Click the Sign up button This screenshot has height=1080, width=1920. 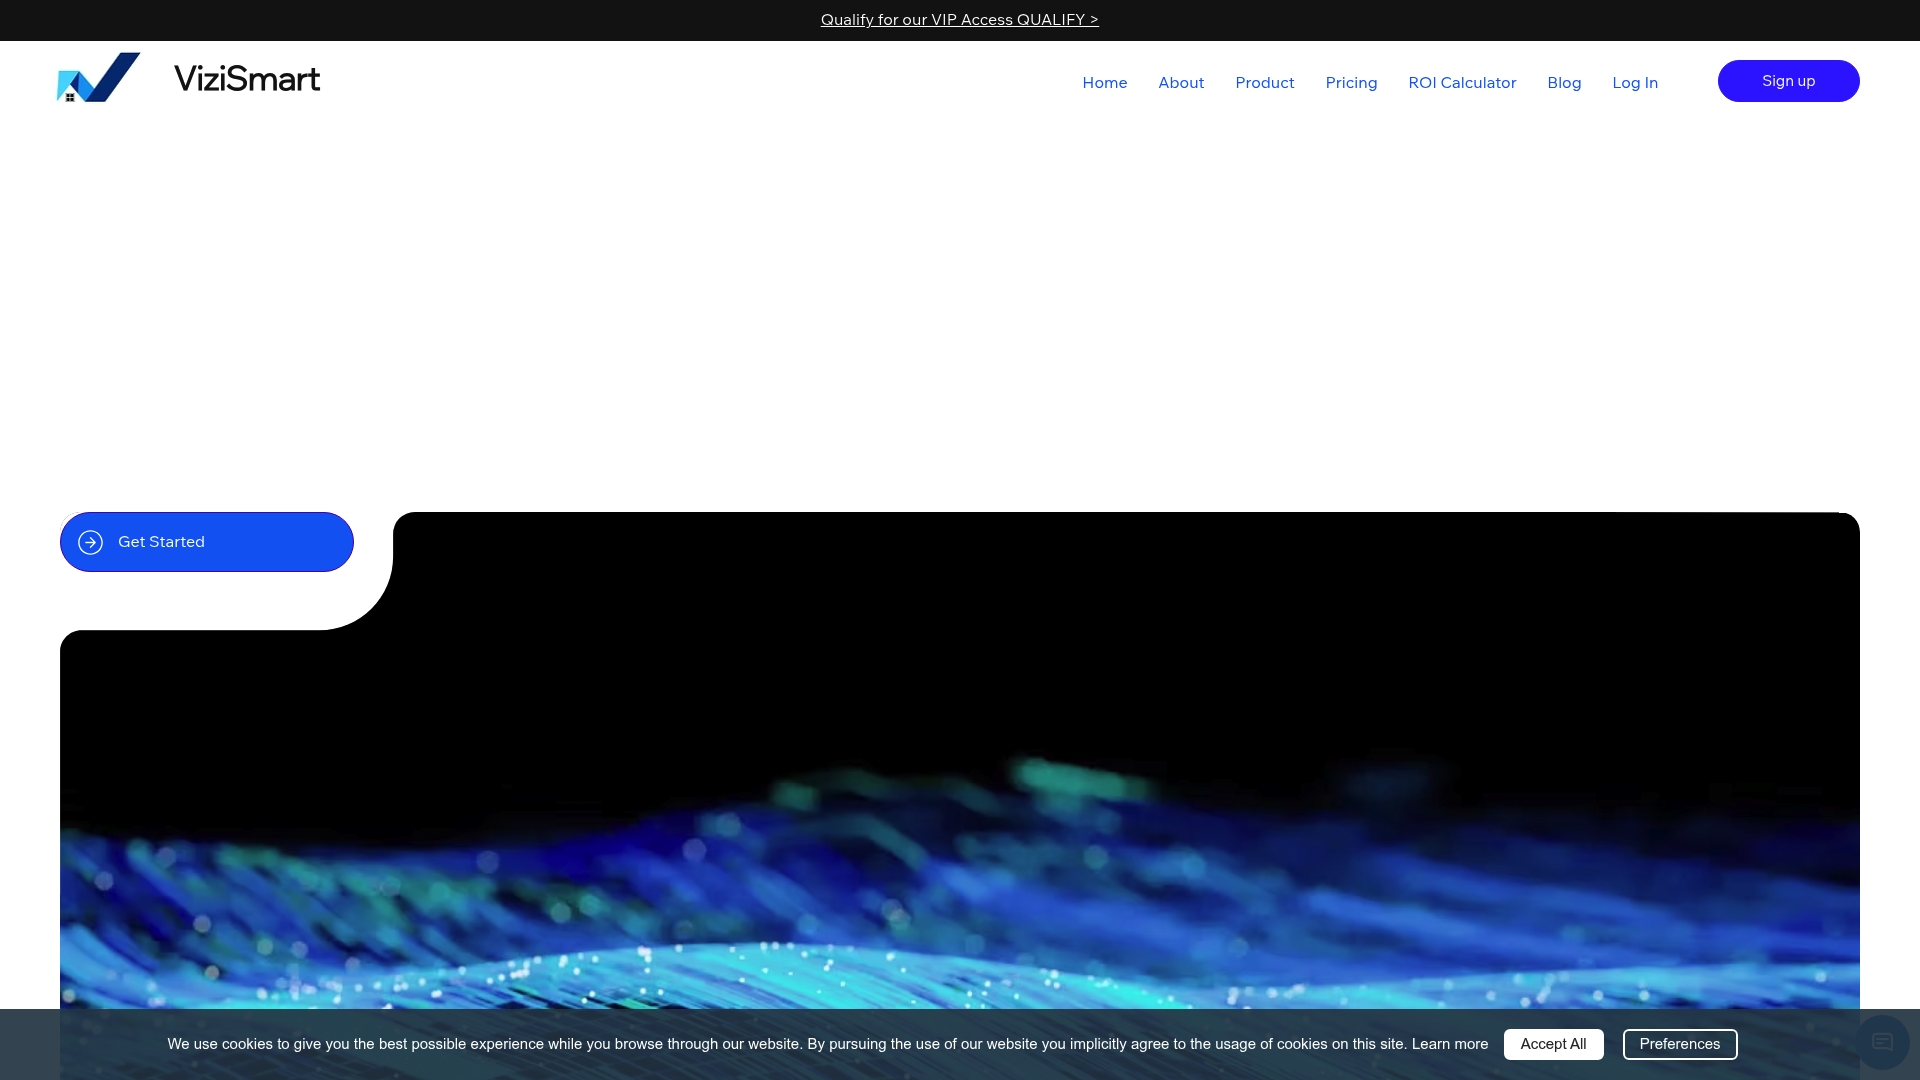[1788, 81]
